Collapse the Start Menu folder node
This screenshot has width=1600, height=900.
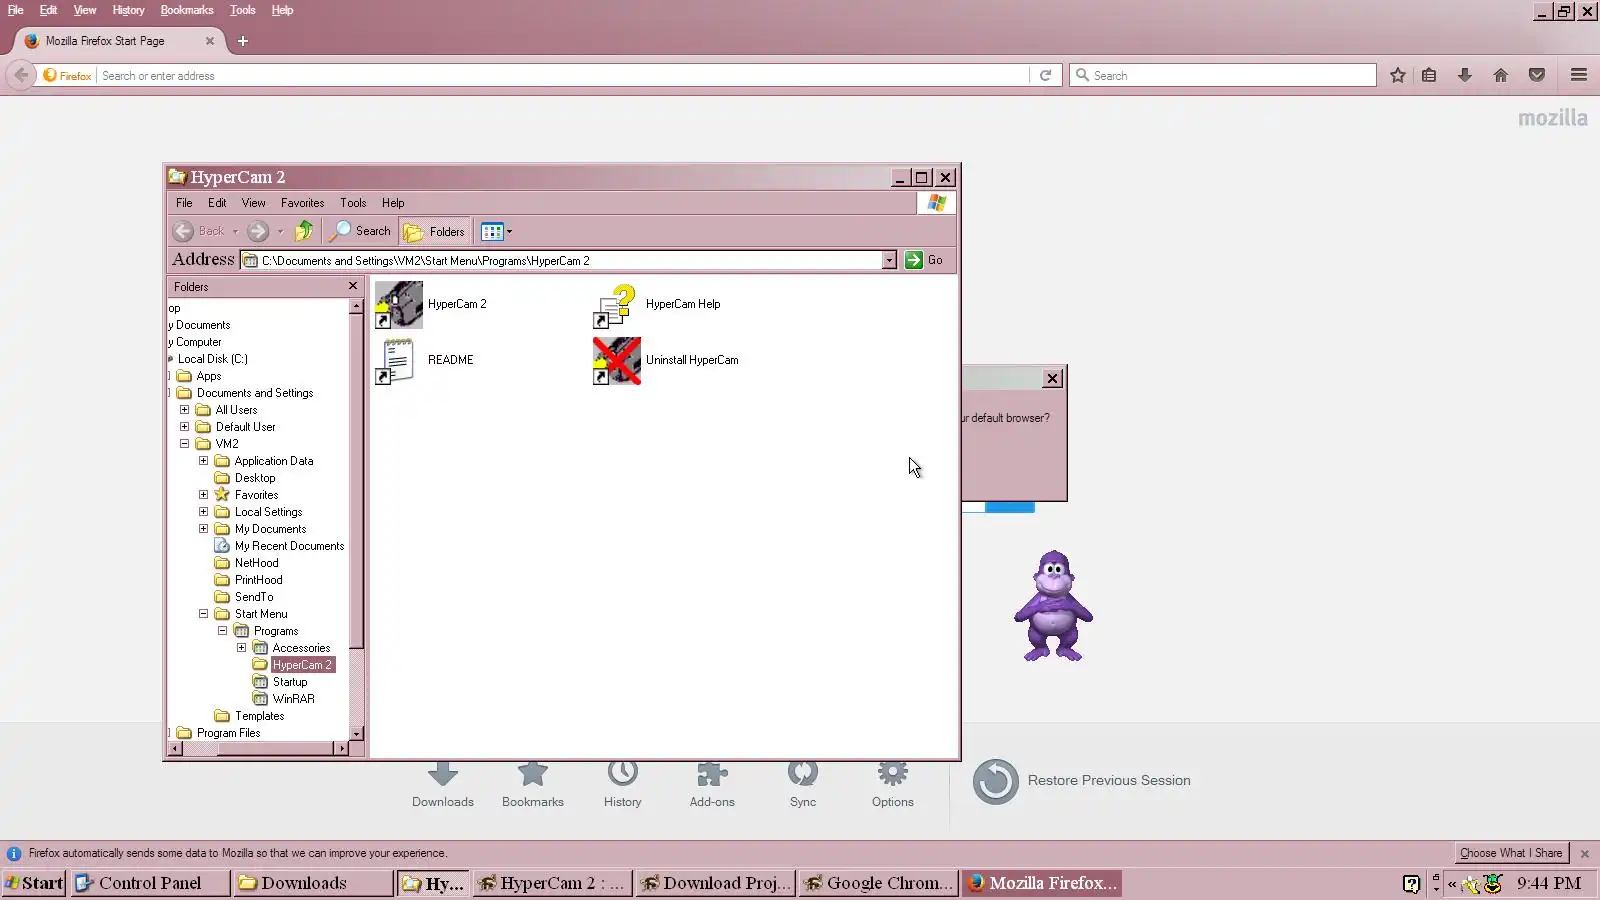(x=203, y=614)
